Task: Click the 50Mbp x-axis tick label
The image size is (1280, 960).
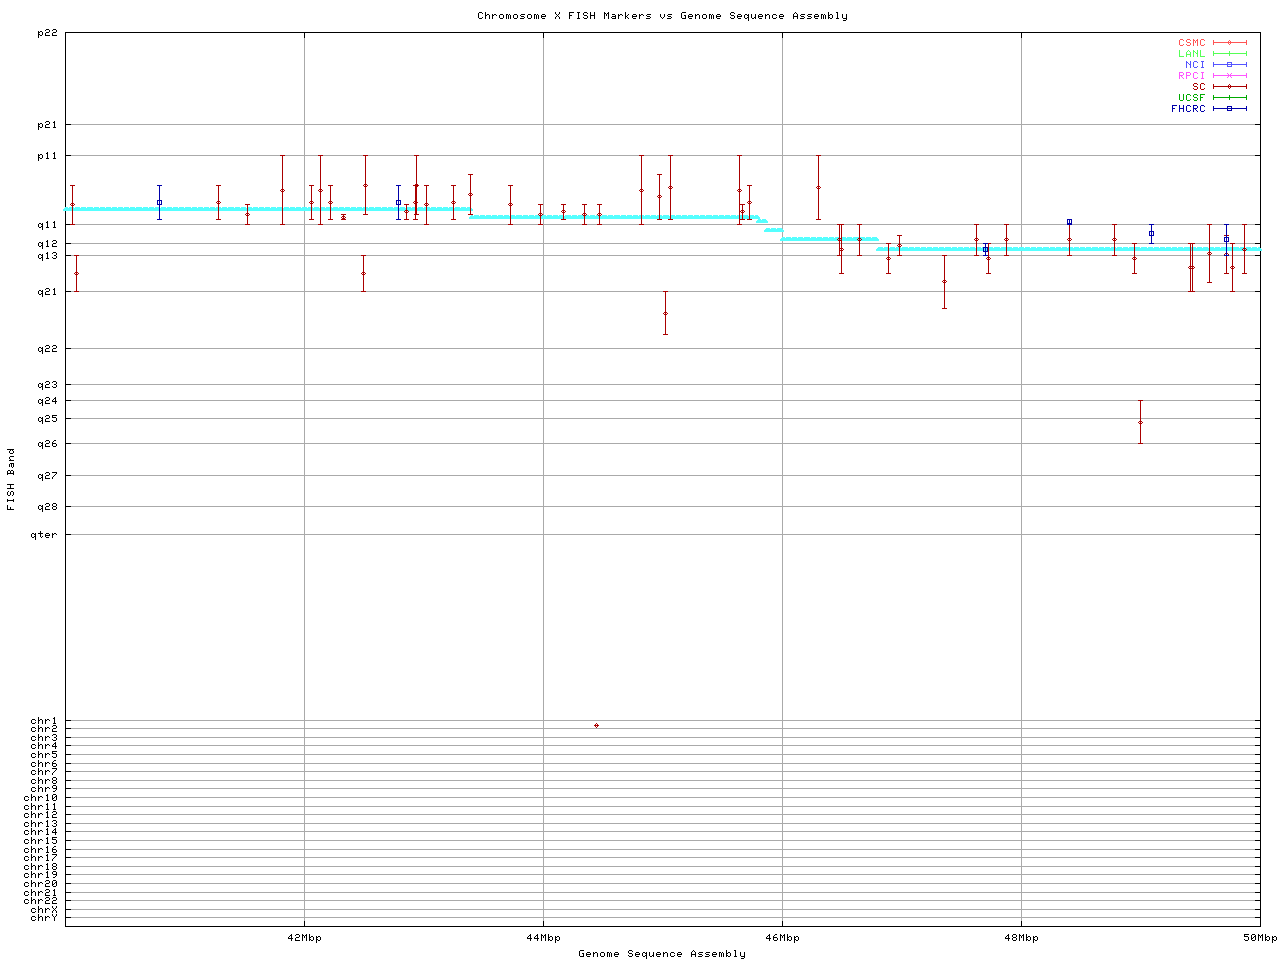Action: (1259, 938)
